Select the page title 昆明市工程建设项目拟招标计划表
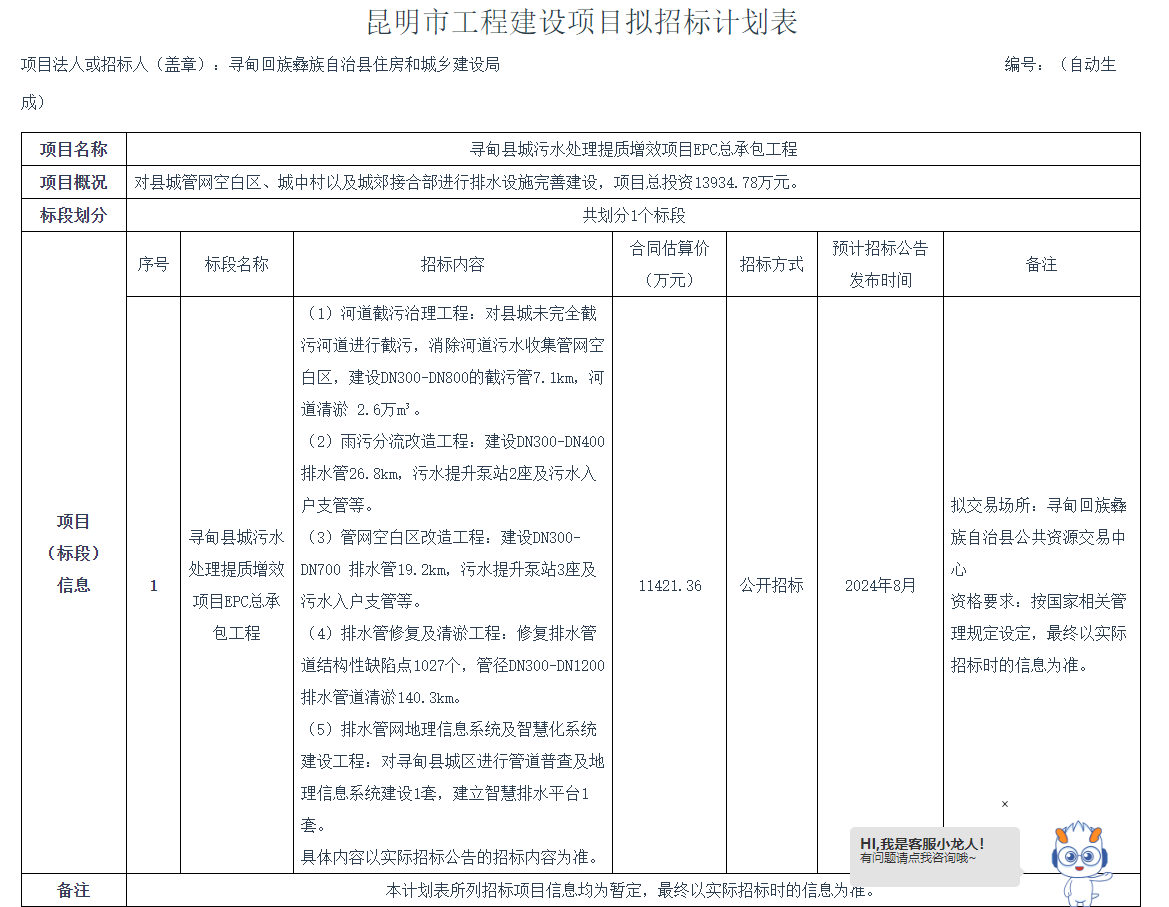The height and width of the screenshot is (907, 1169). click(582, 22)
